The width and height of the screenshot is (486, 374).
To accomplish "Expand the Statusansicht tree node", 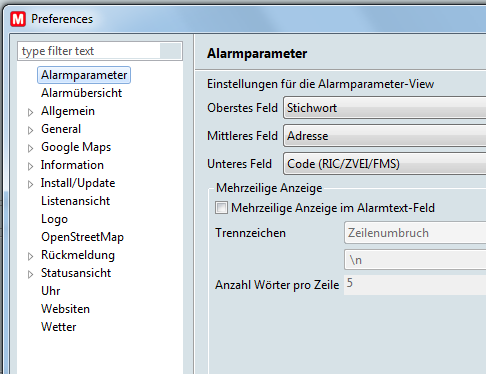I will (30, 274).
